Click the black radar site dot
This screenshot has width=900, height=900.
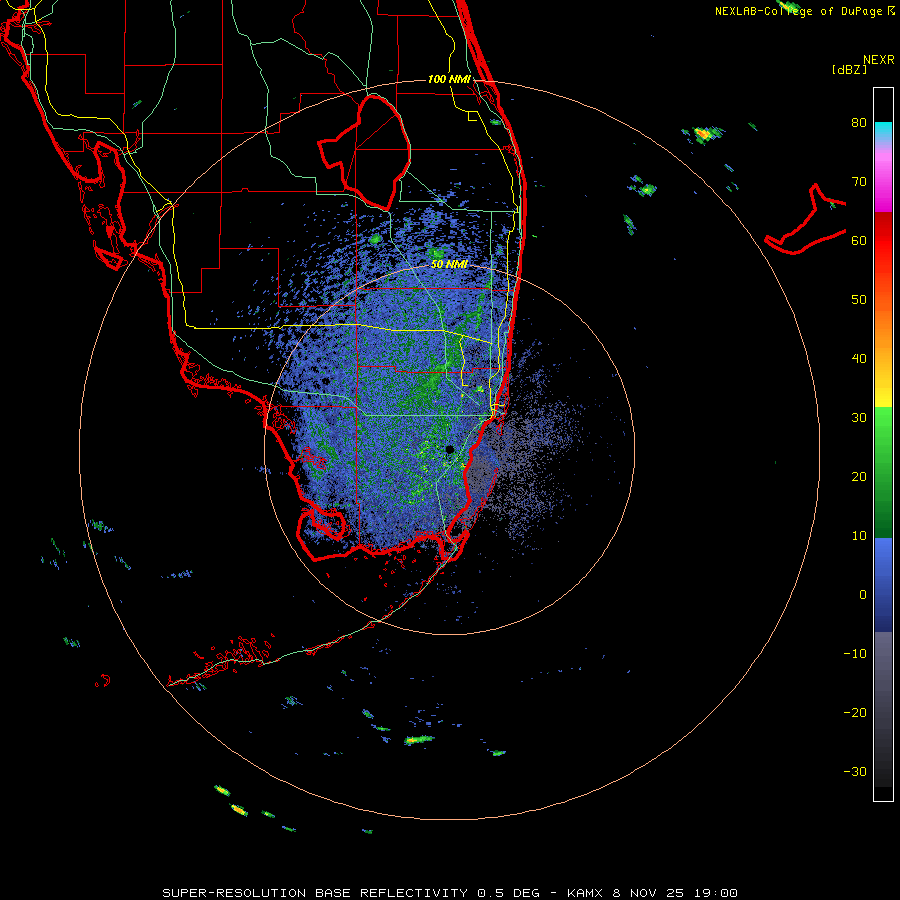click(x=449, y=449)
